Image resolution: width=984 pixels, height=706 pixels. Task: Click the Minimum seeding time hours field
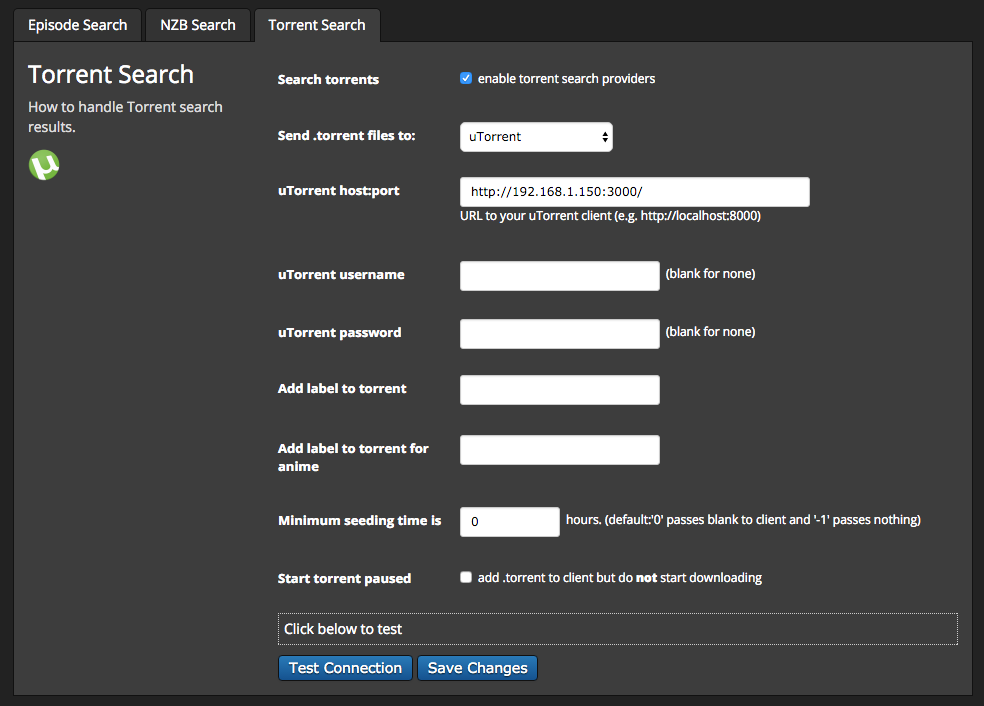coord(509,522)
